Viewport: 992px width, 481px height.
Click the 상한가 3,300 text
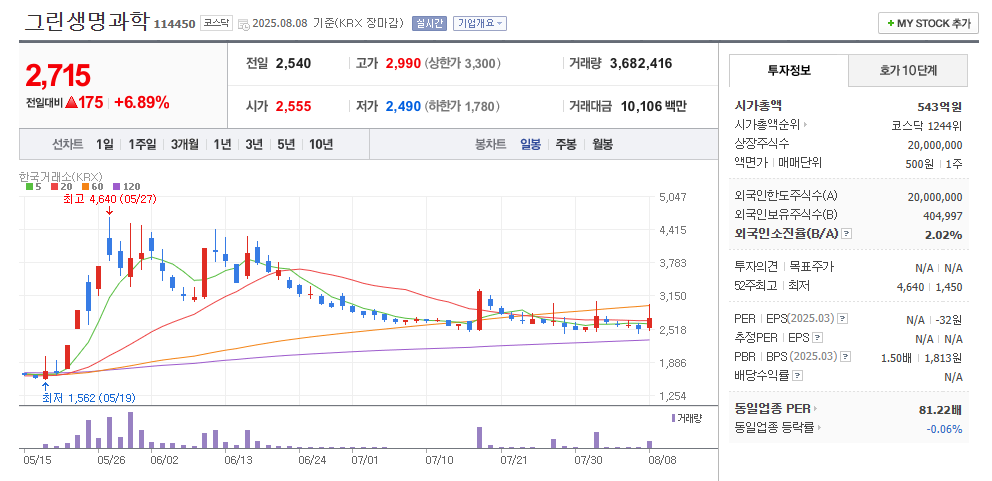click(462, 63)
